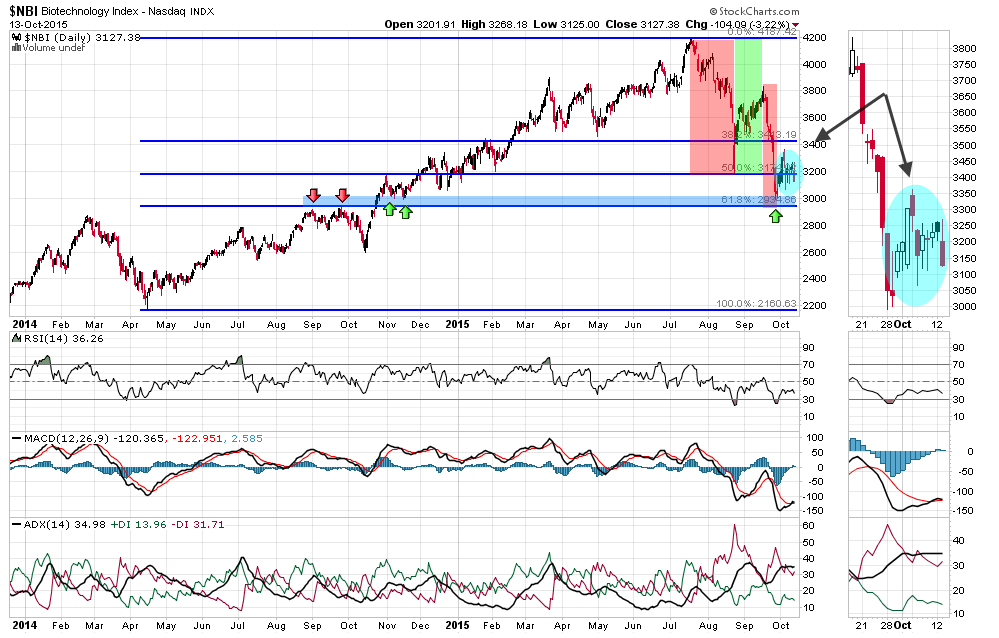Click Fibonacci label '38.2%: 3413.19'
Screen dimensions: 999x638
[x=759, y=134]
